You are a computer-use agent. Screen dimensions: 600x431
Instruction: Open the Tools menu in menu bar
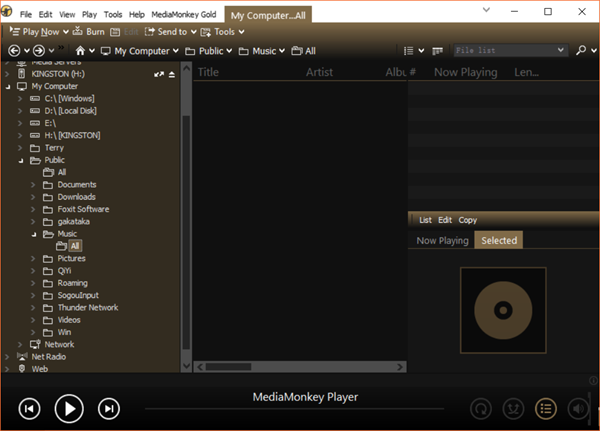tap(113, 15)
